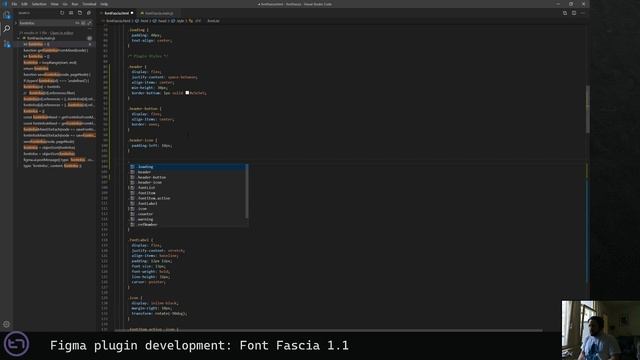The width and height of the screenshot is (640, 360).
Task: Click the search query input field
Action: pos(47,23)
